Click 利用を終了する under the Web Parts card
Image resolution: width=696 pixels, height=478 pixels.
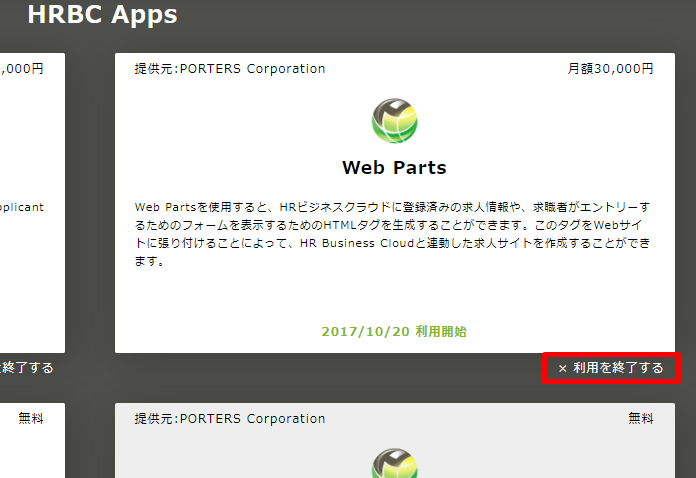click(611, 368)
